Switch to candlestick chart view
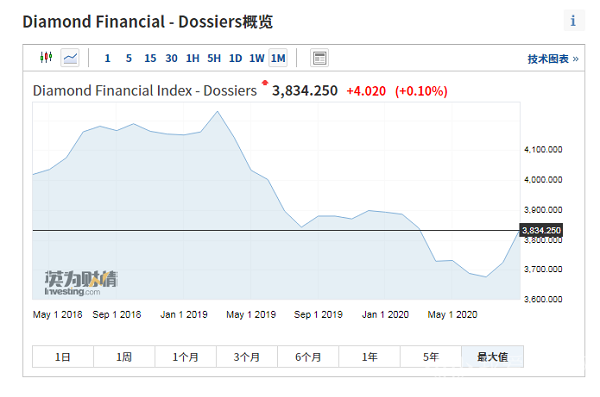This screenshot has width=600, height=397. (x=46, y=58)
